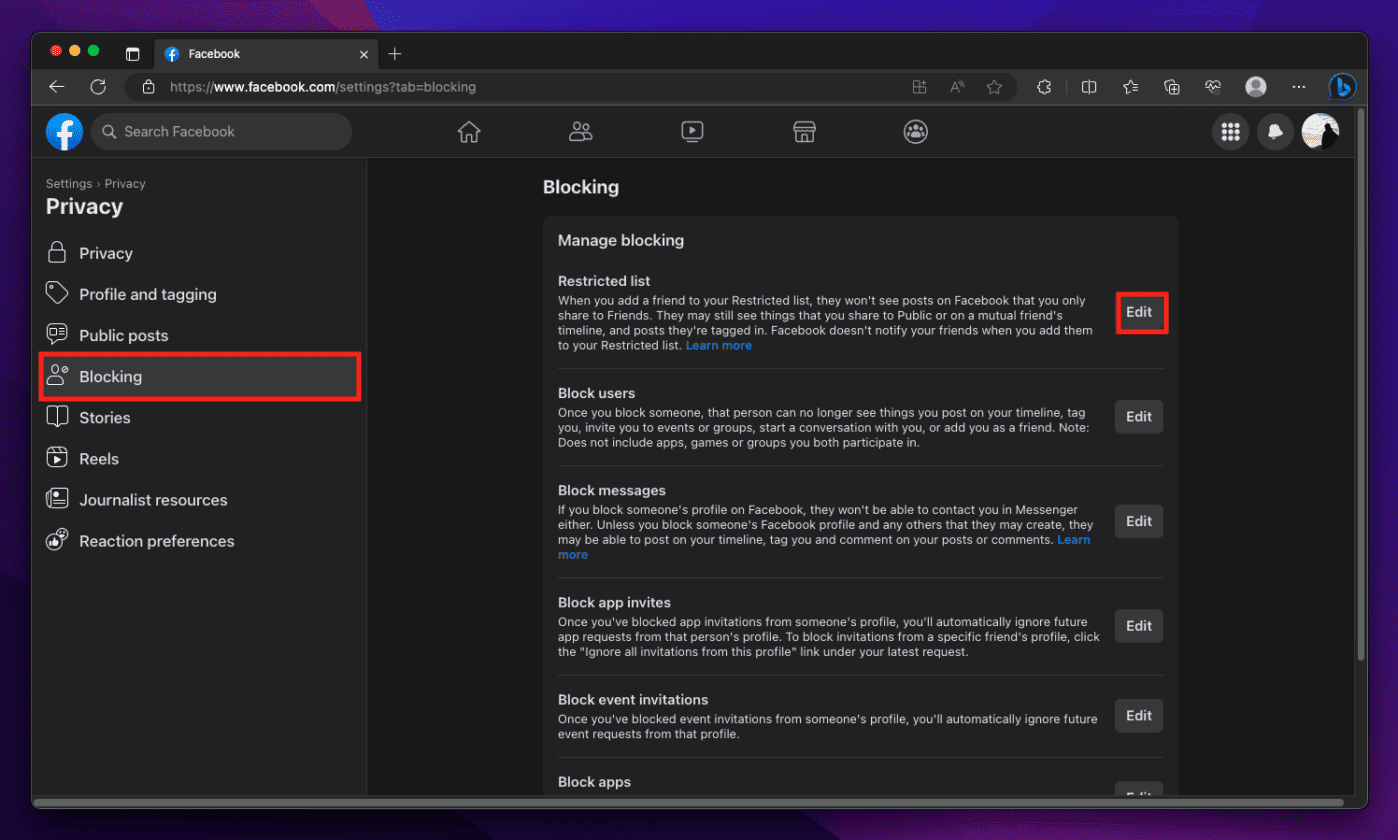Reload the page with the browser refresh button
This screenshot has width=1398, height=840.
coord(98,87)
